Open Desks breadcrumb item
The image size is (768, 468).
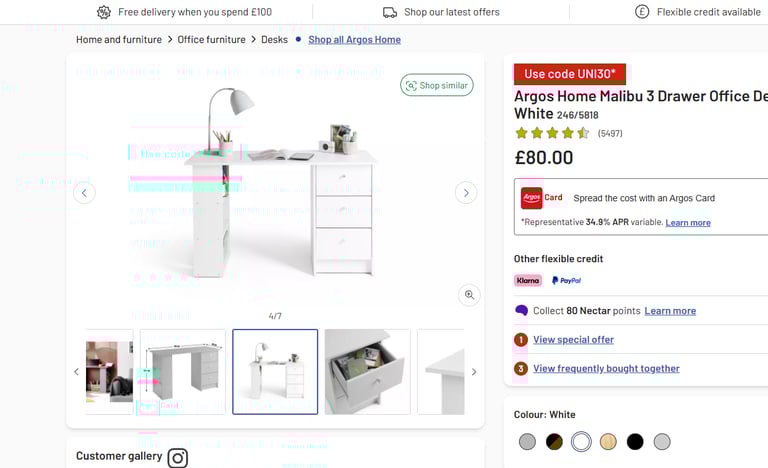pyautogui.click(x=274, y=40)
